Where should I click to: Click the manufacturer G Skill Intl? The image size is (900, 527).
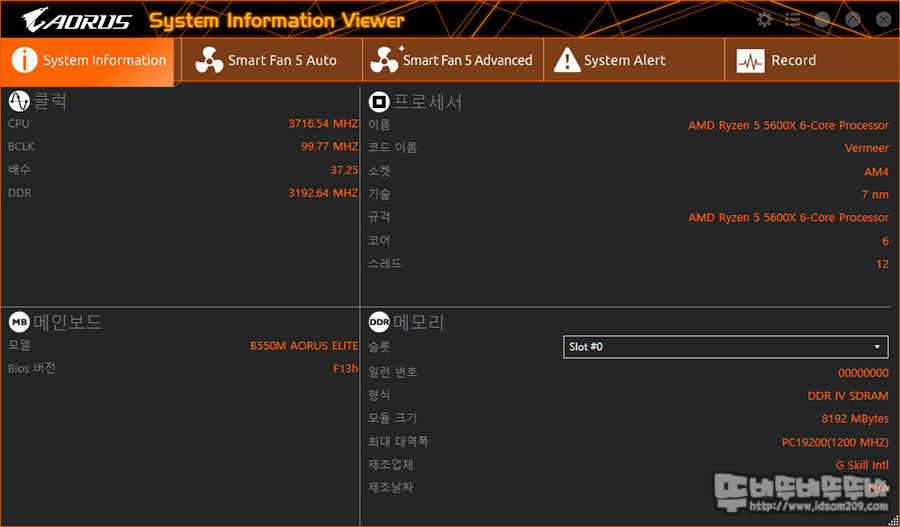click(862, 466)
